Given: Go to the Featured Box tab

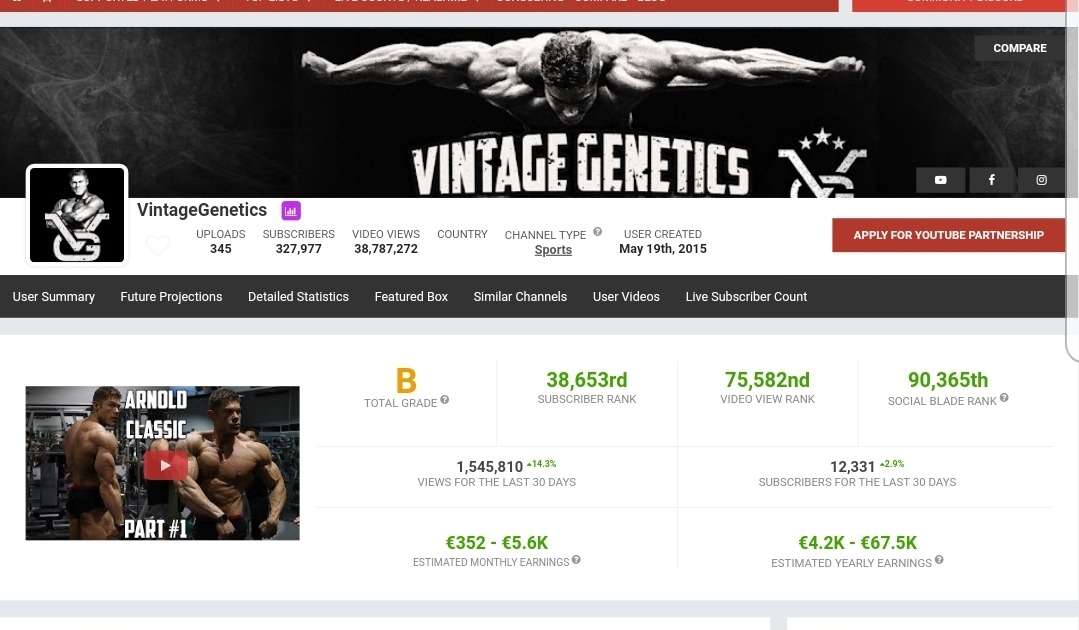Looking at the screenshot, I should point(411,297).
